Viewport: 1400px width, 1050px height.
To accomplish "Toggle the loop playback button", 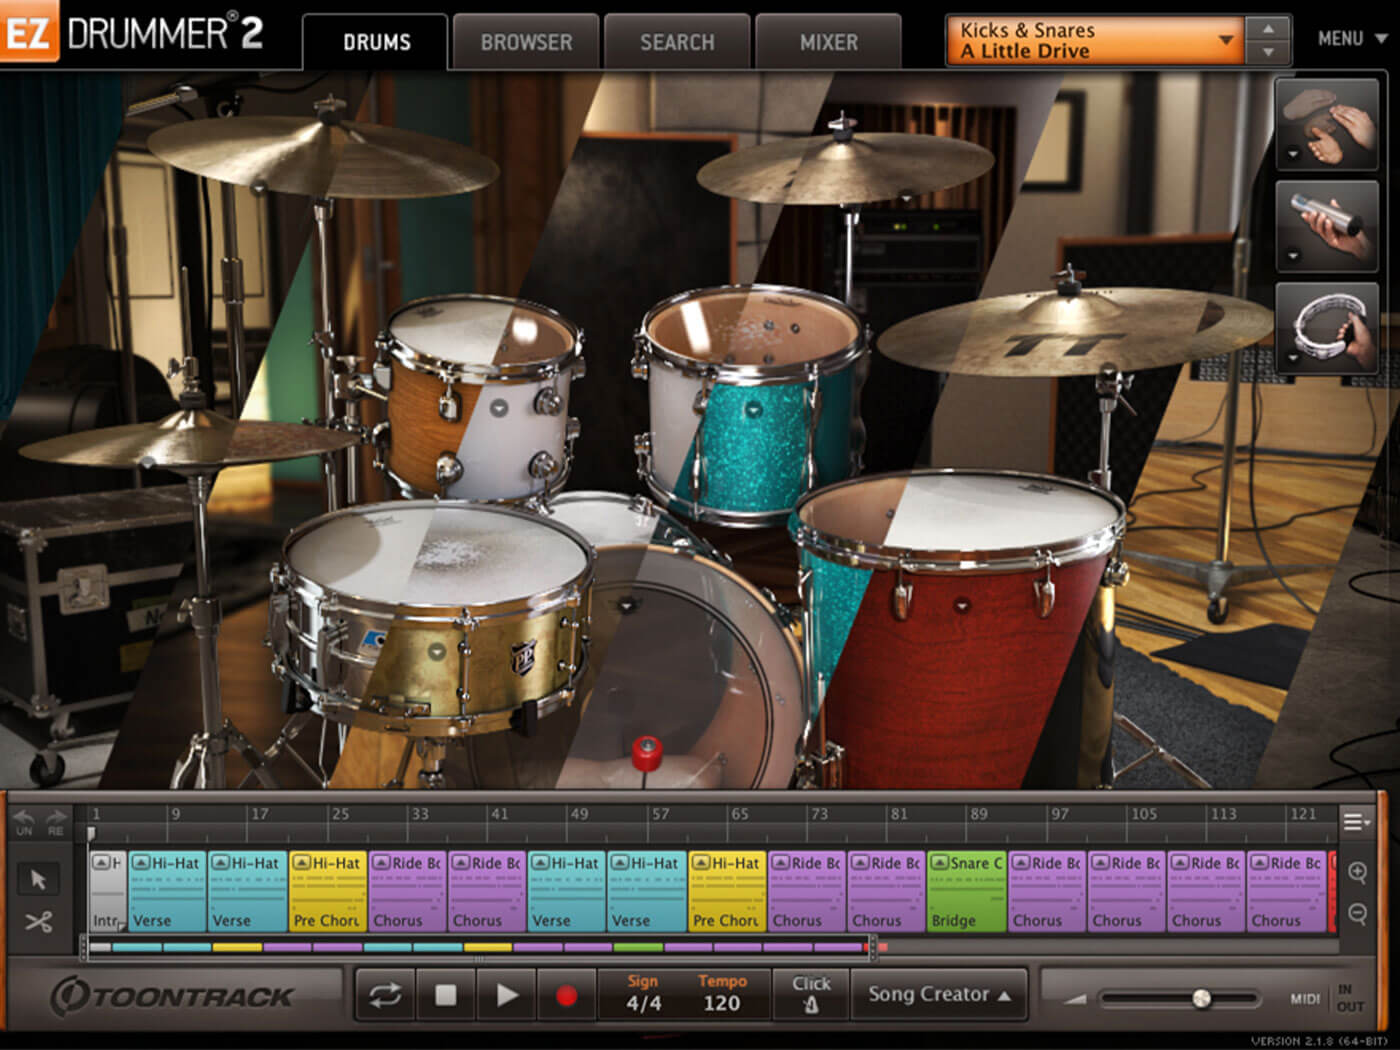I will pyautogui.click(x=385, y=994).
